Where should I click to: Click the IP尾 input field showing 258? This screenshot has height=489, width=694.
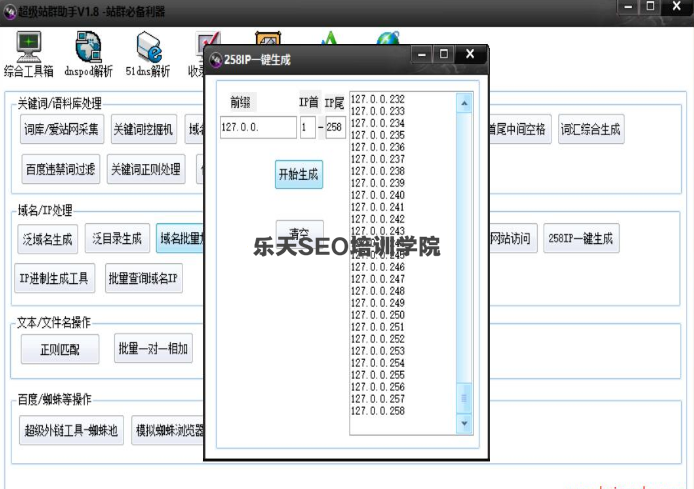tap(335, 127)
